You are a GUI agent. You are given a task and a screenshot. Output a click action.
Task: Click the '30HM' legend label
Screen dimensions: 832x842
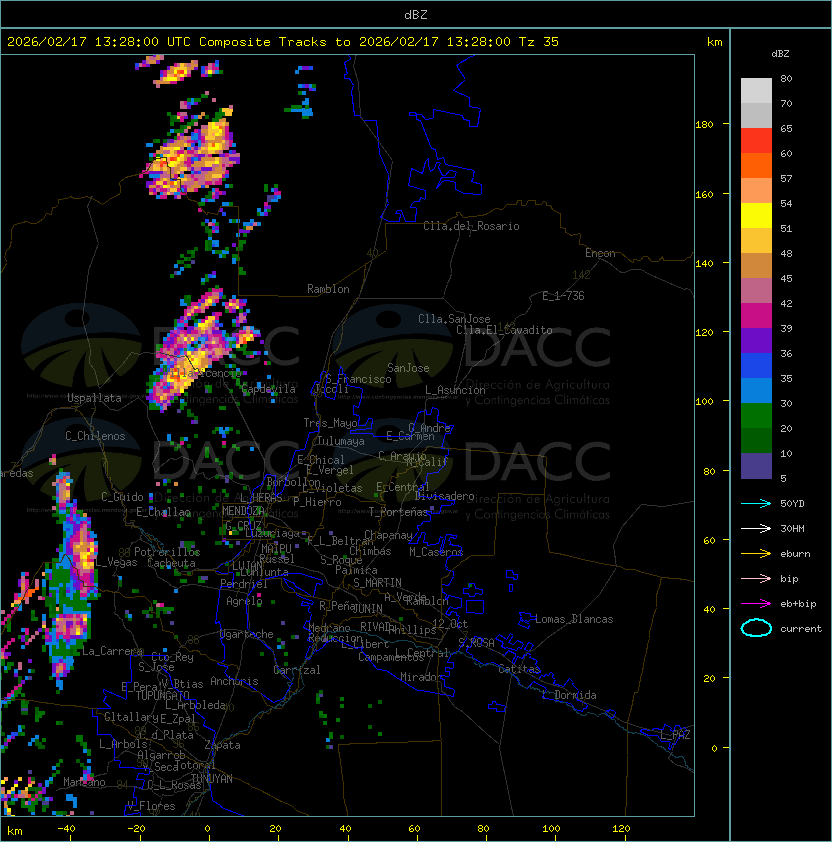(792, 528)
